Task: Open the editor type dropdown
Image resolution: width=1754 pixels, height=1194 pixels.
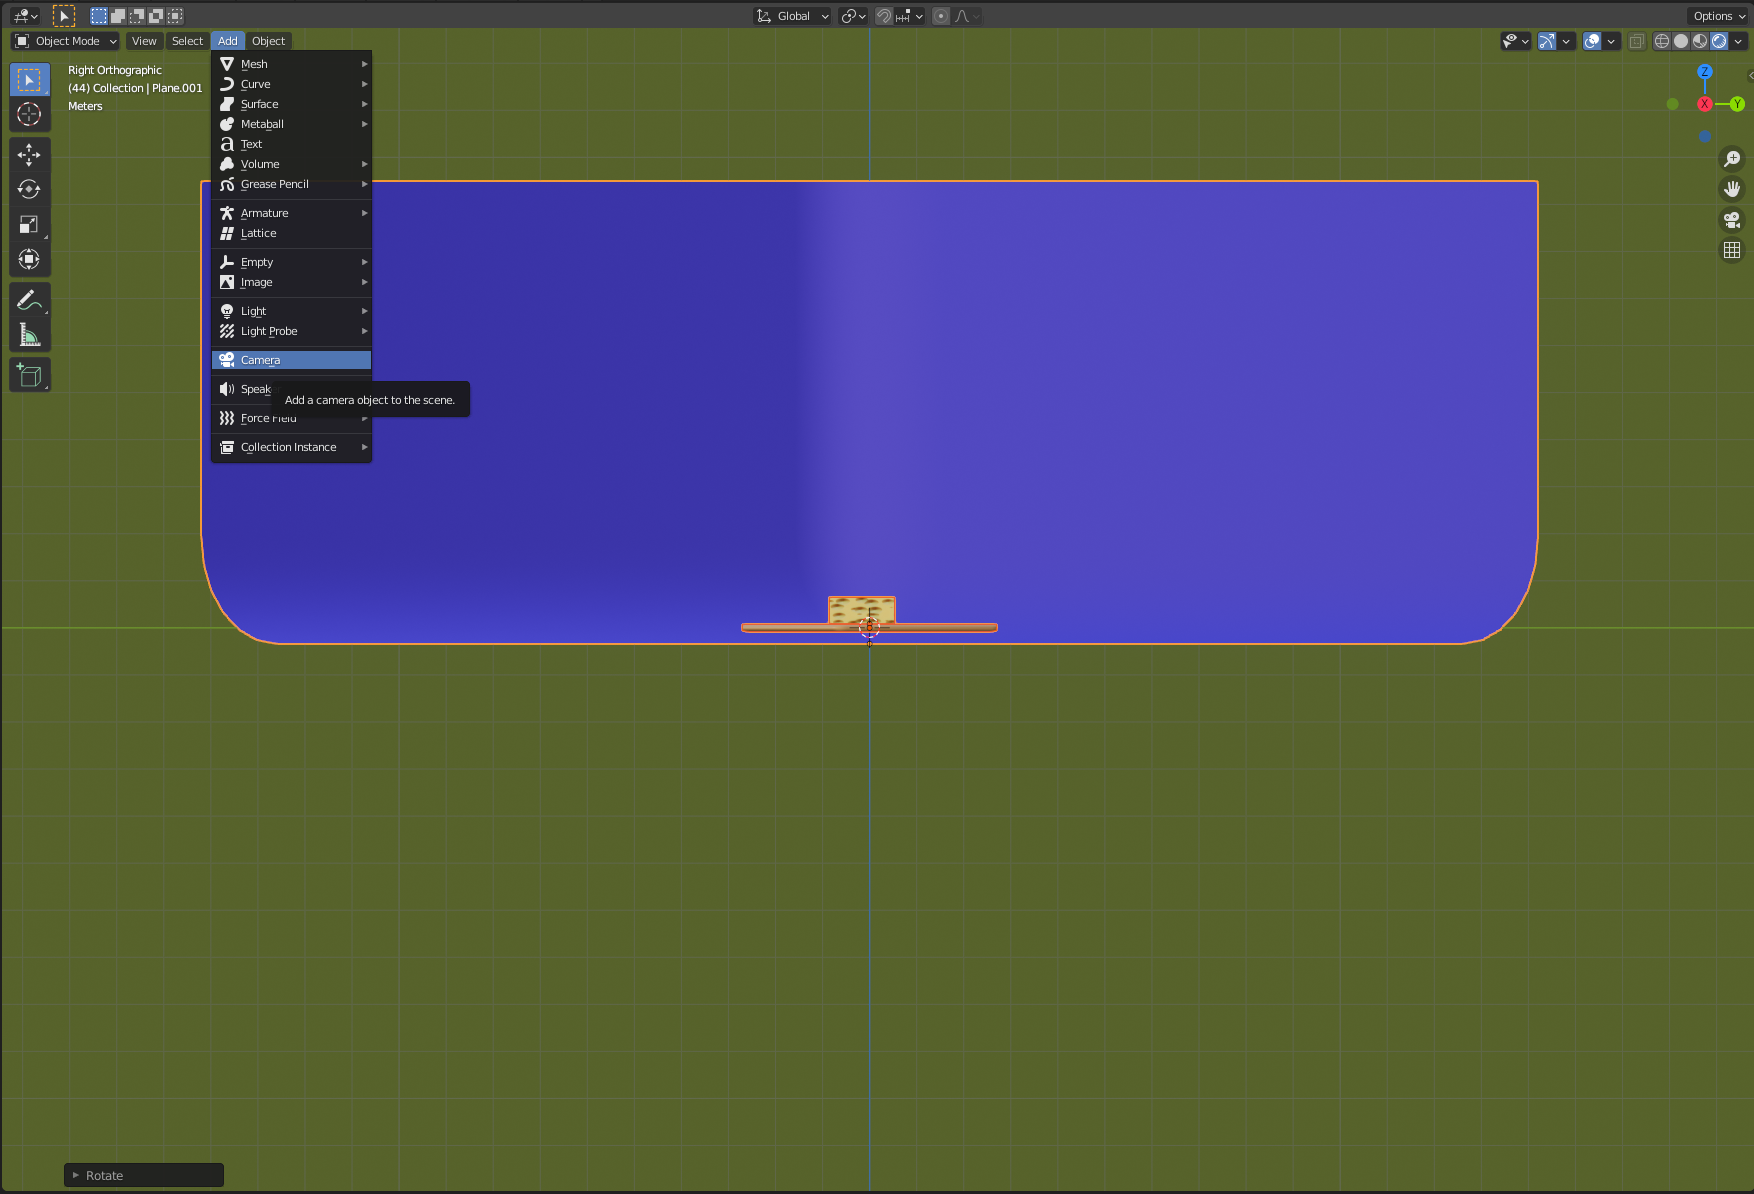Action: (x=25, y=16)
